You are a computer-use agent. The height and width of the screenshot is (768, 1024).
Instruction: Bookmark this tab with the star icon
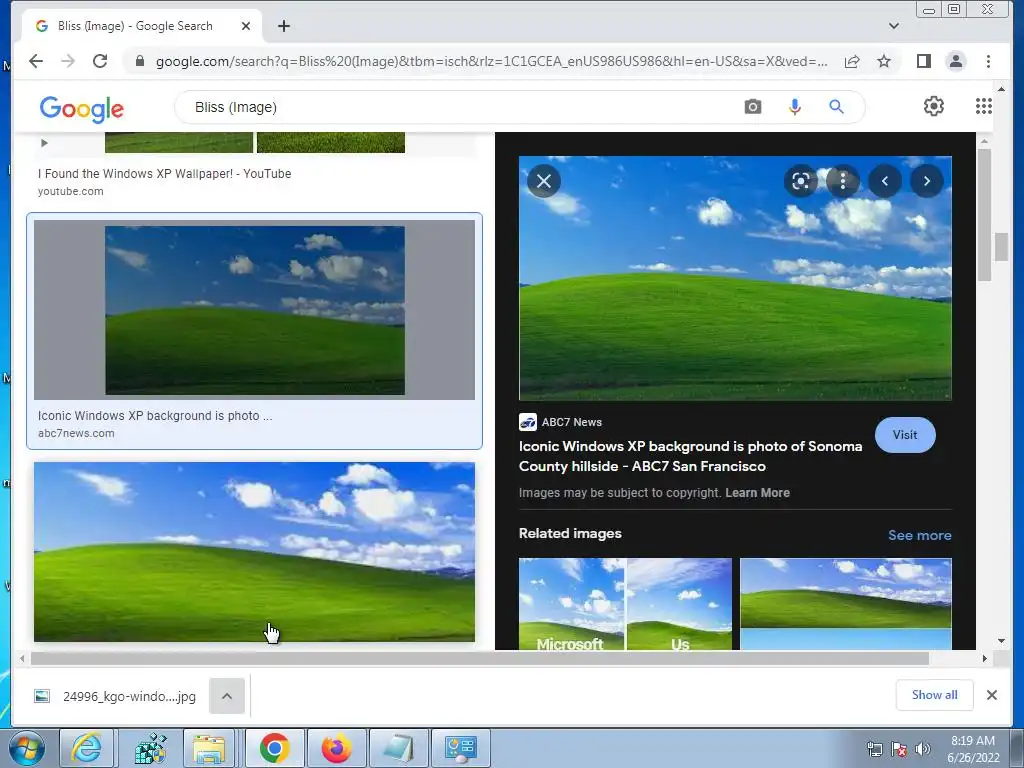pos(884,61)
